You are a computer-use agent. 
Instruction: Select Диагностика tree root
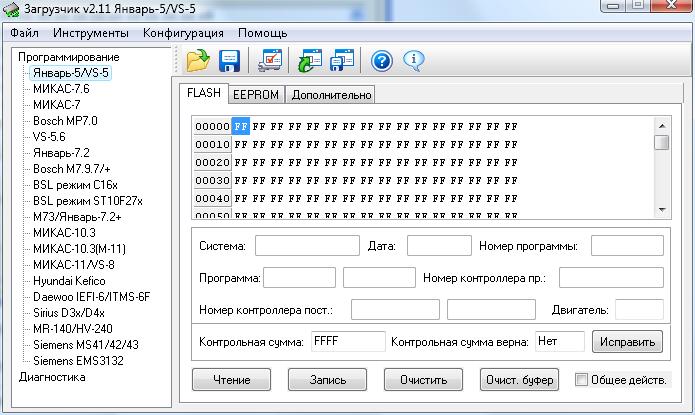coord(52,377)
